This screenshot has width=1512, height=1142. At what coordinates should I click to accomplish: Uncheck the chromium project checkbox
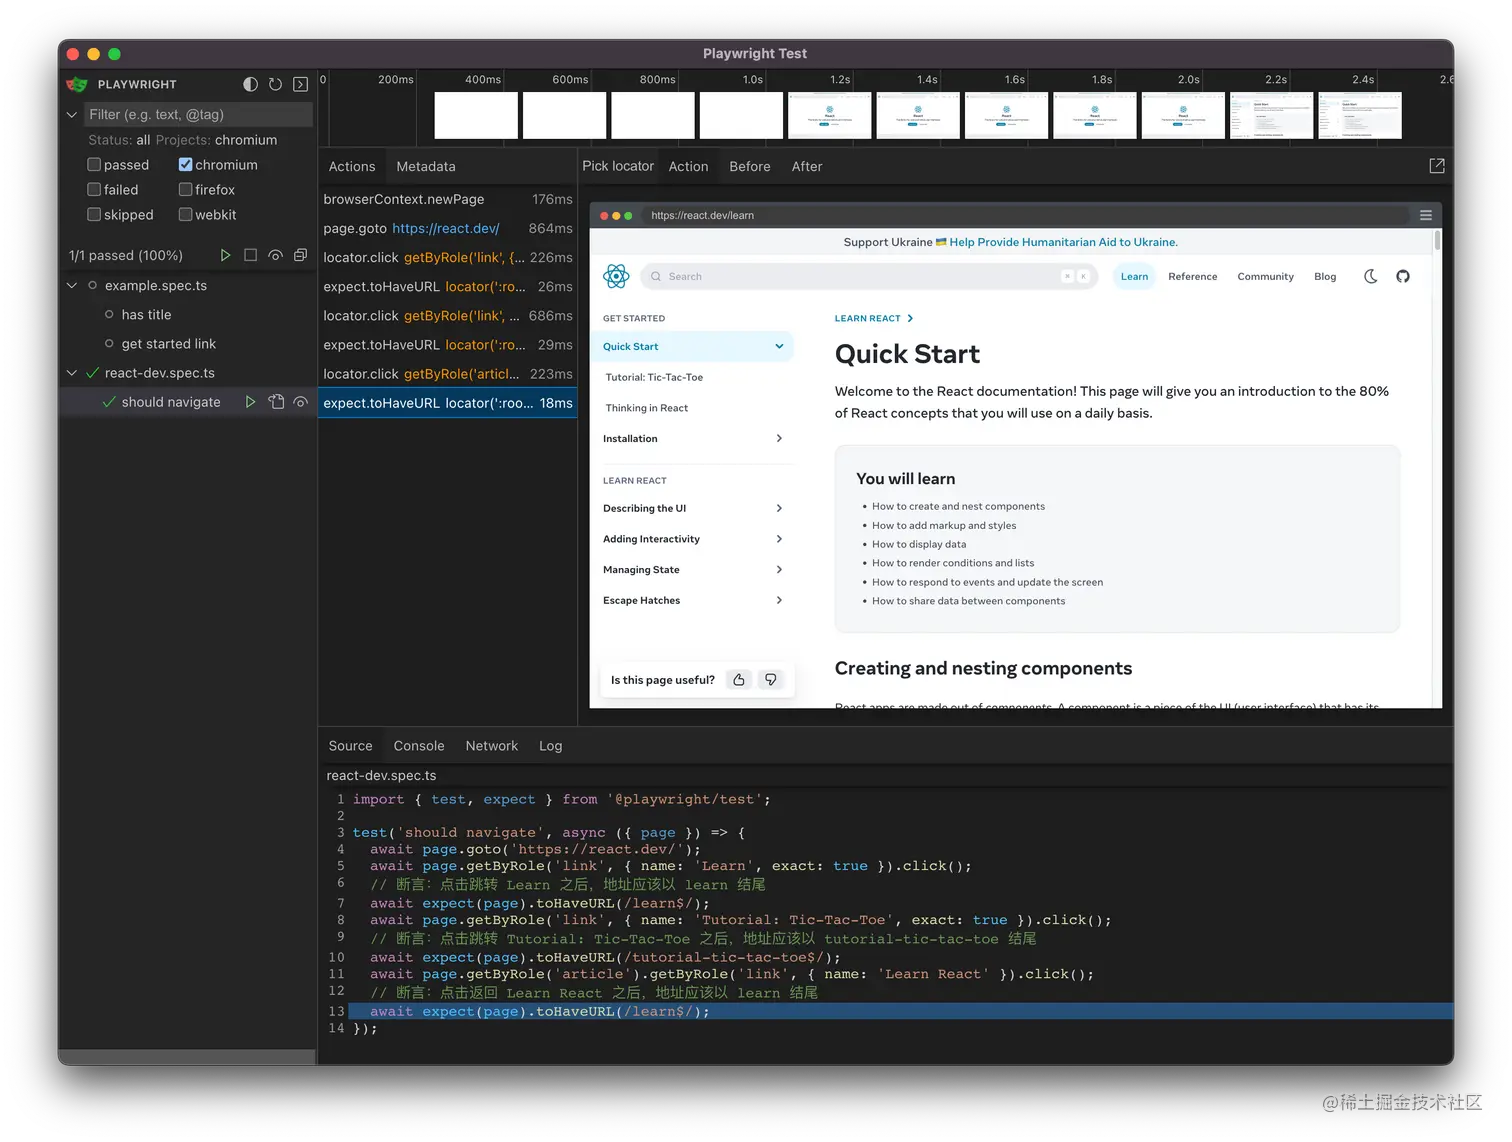tap(185, 165)
